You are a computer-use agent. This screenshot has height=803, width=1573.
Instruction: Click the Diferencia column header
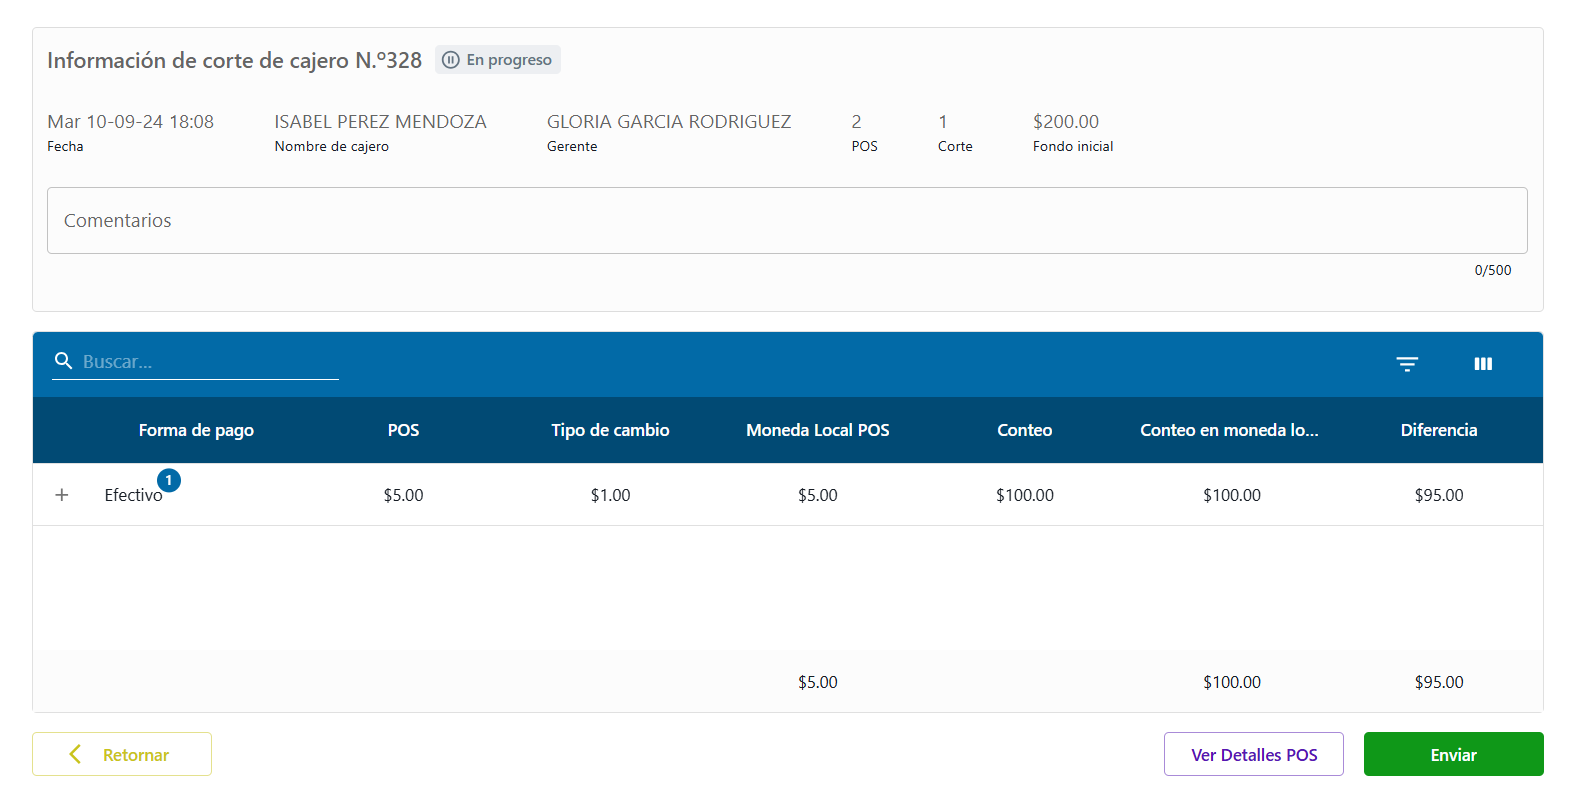point(1438,430)
